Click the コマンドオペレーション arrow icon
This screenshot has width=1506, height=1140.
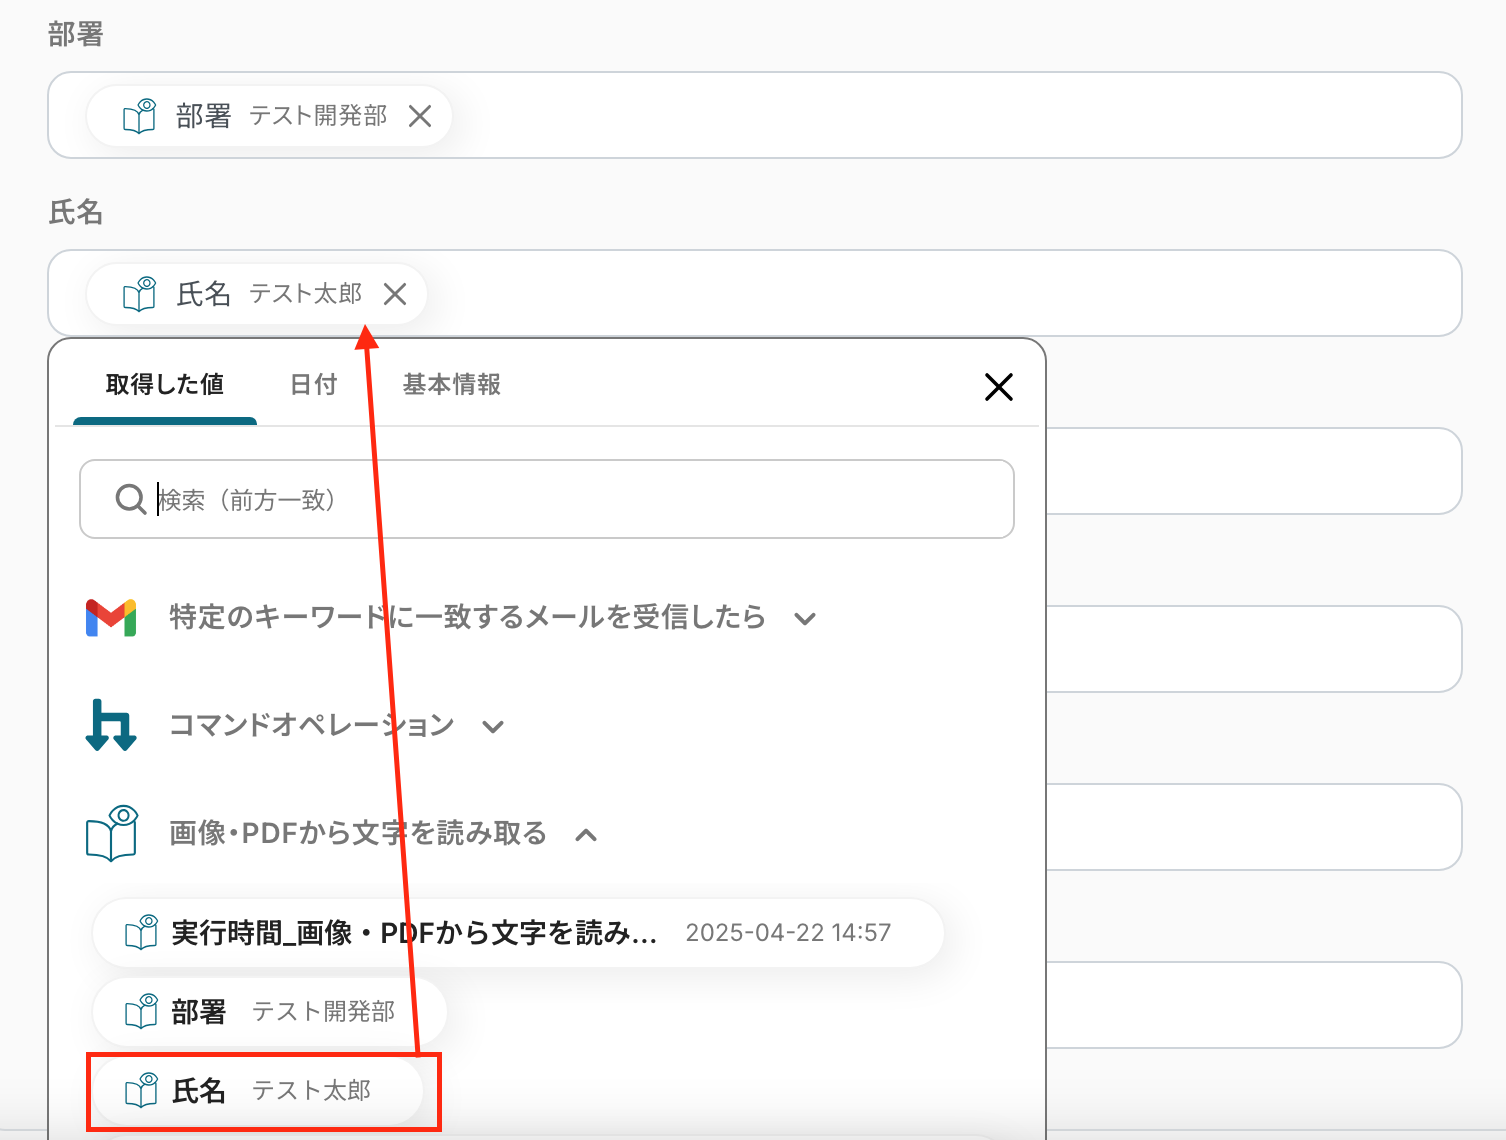pyautogui.click(x=111, y=725)
